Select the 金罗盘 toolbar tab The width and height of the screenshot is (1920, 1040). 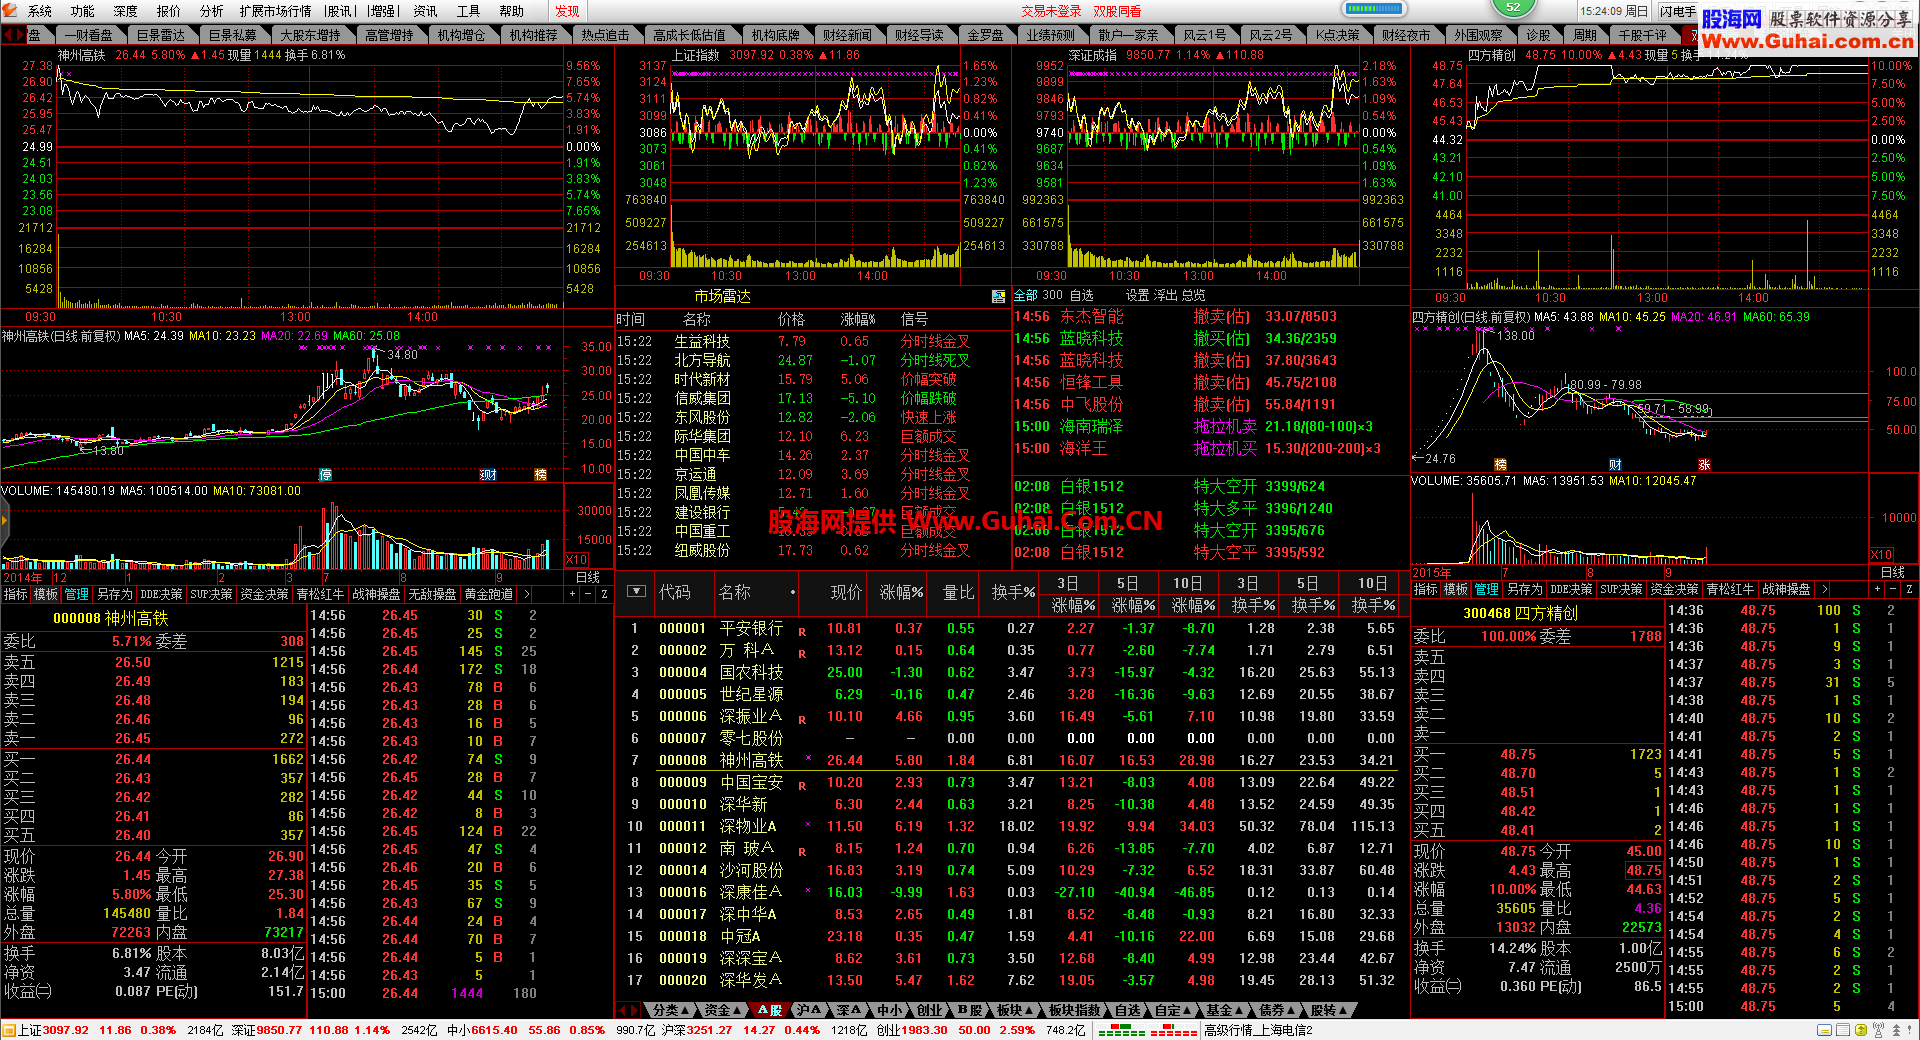pos(985,35)
